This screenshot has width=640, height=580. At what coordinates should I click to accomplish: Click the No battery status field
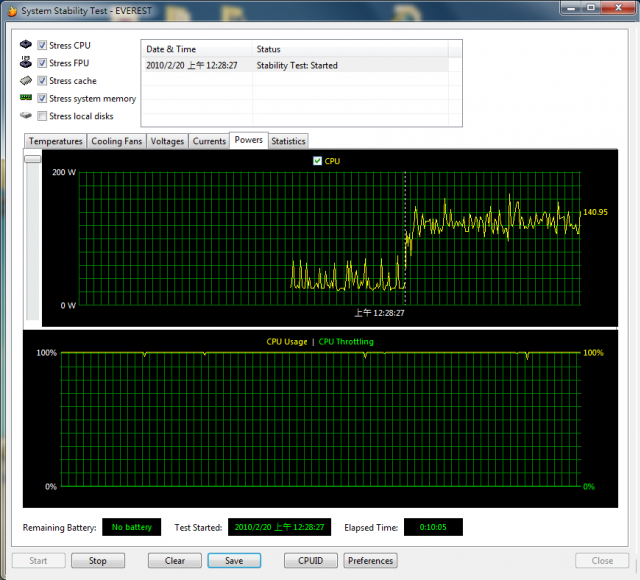[x=131, y=527]
